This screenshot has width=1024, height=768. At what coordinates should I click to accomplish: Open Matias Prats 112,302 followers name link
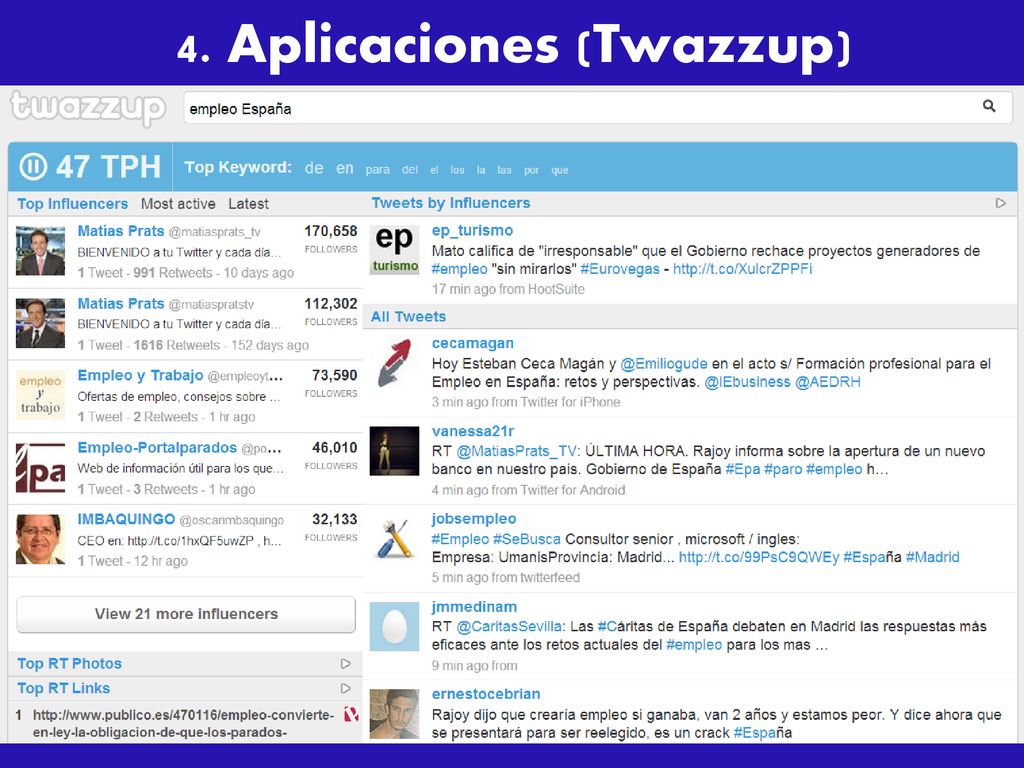click(121, 304)
